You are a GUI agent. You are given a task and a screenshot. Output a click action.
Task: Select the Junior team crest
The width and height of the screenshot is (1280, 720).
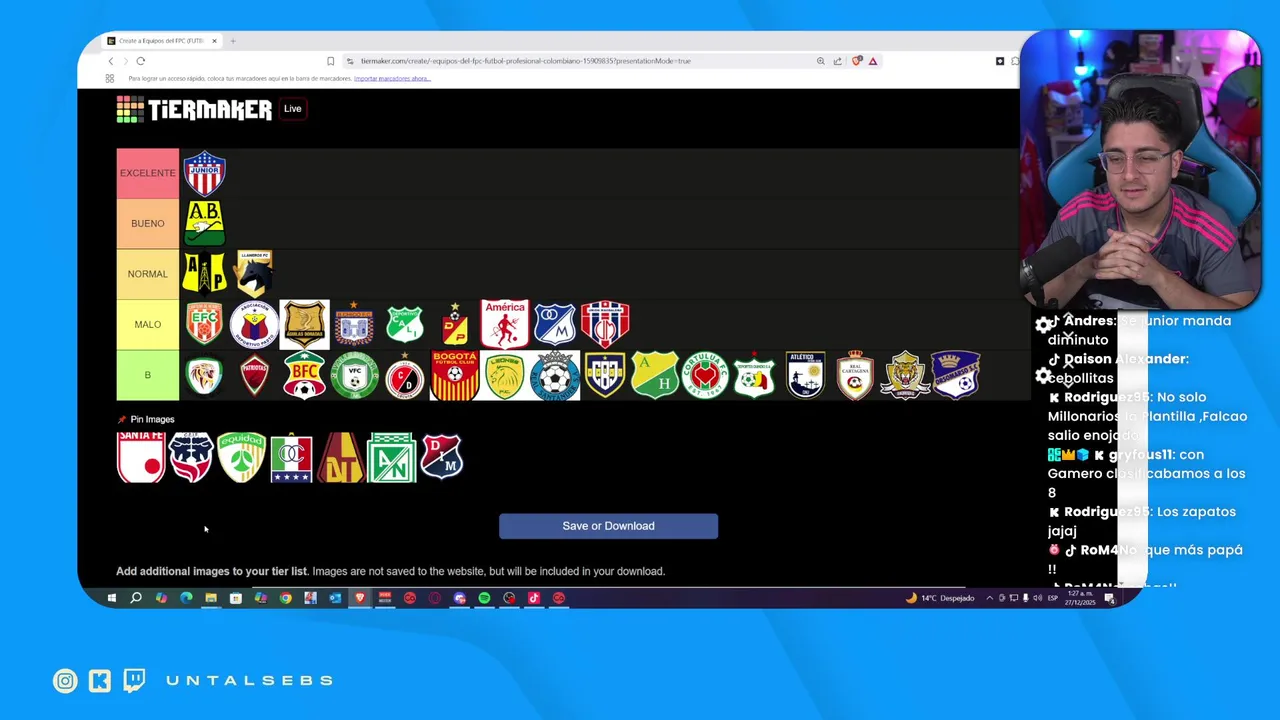[204, 173]
